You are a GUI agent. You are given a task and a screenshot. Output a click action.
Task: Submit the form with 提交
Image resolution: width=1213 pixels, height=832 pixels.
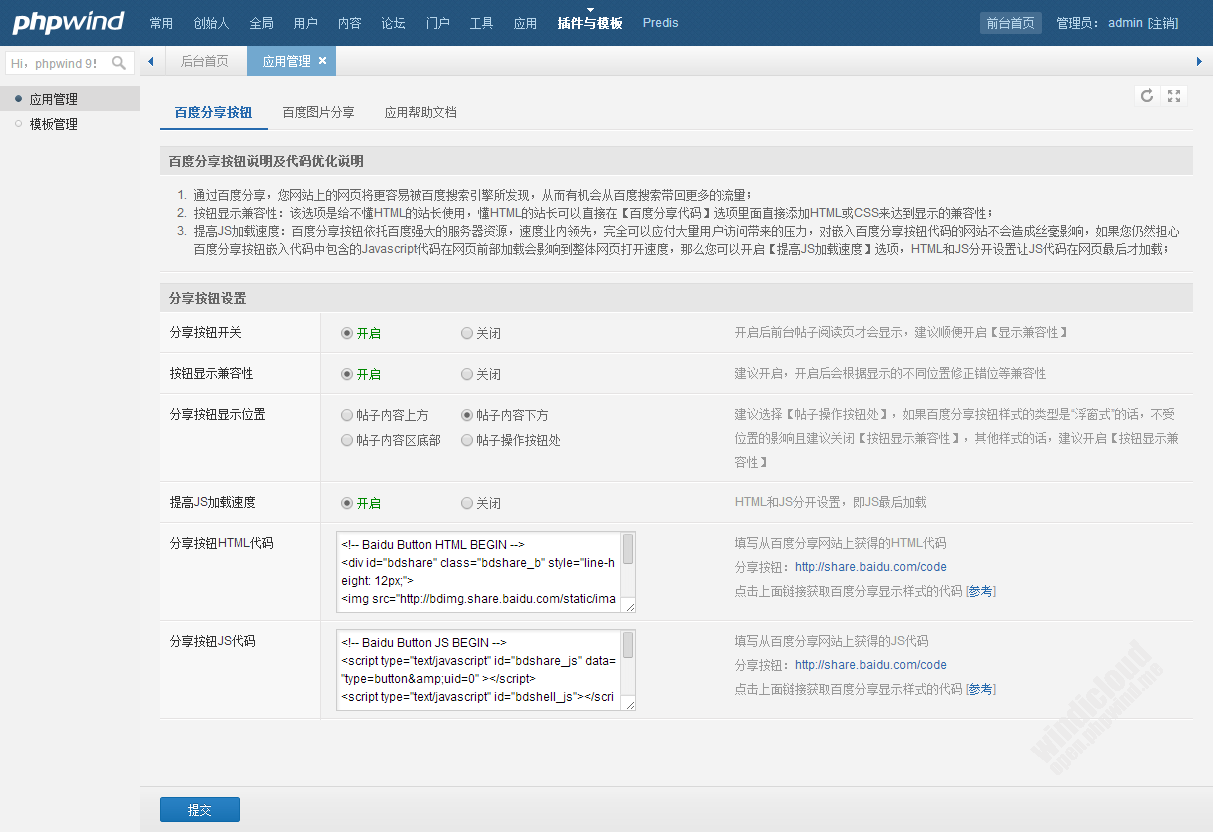pyautogui.click(x=200, y=809)
